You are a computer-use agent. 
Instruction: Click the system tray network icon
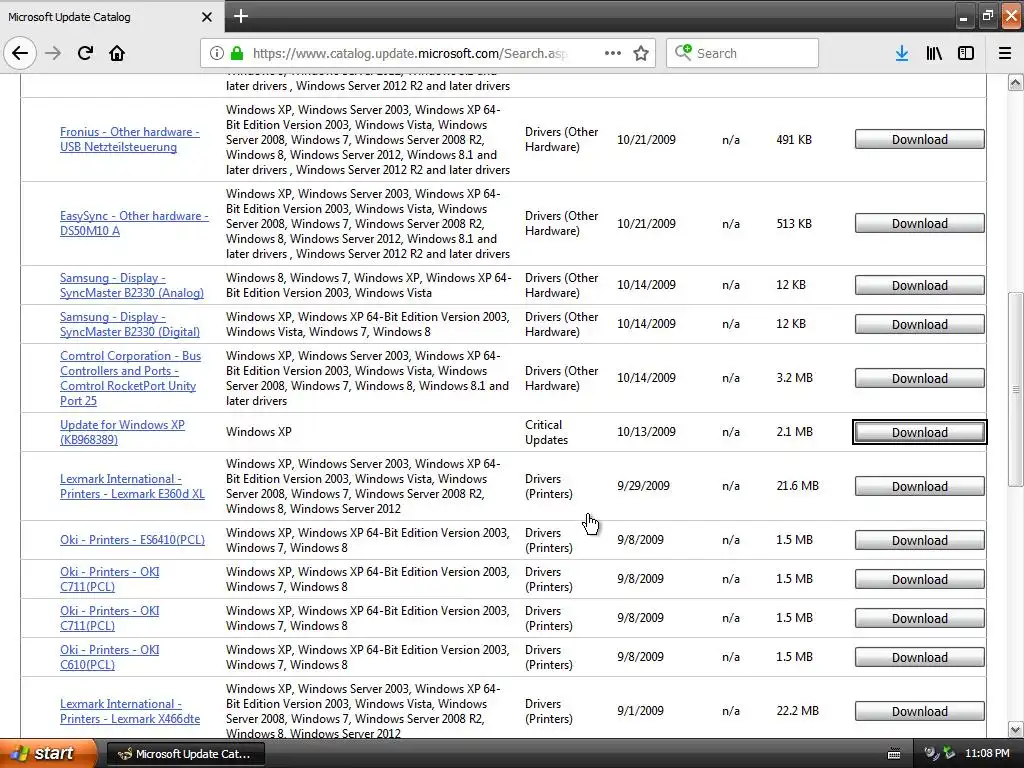(x=931, y=753)
